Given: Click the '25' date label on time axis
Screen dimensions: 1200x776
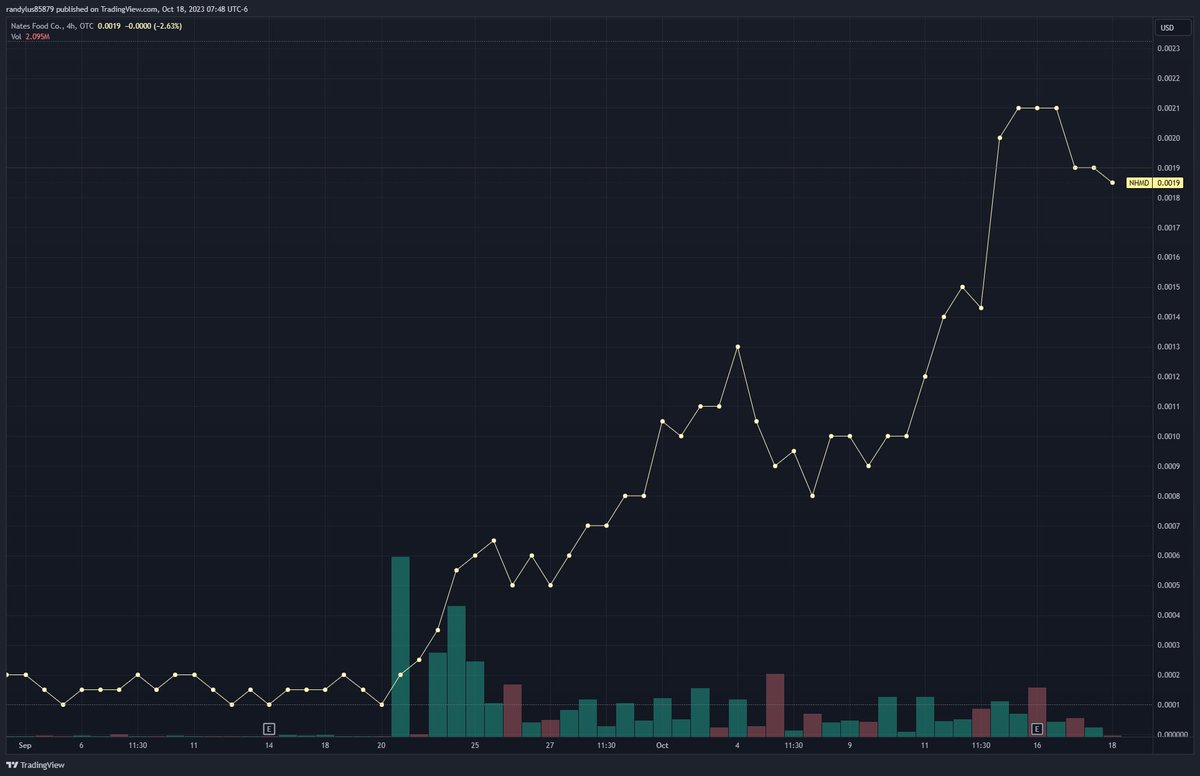Looking at the screenshot, I should [475, 745].
